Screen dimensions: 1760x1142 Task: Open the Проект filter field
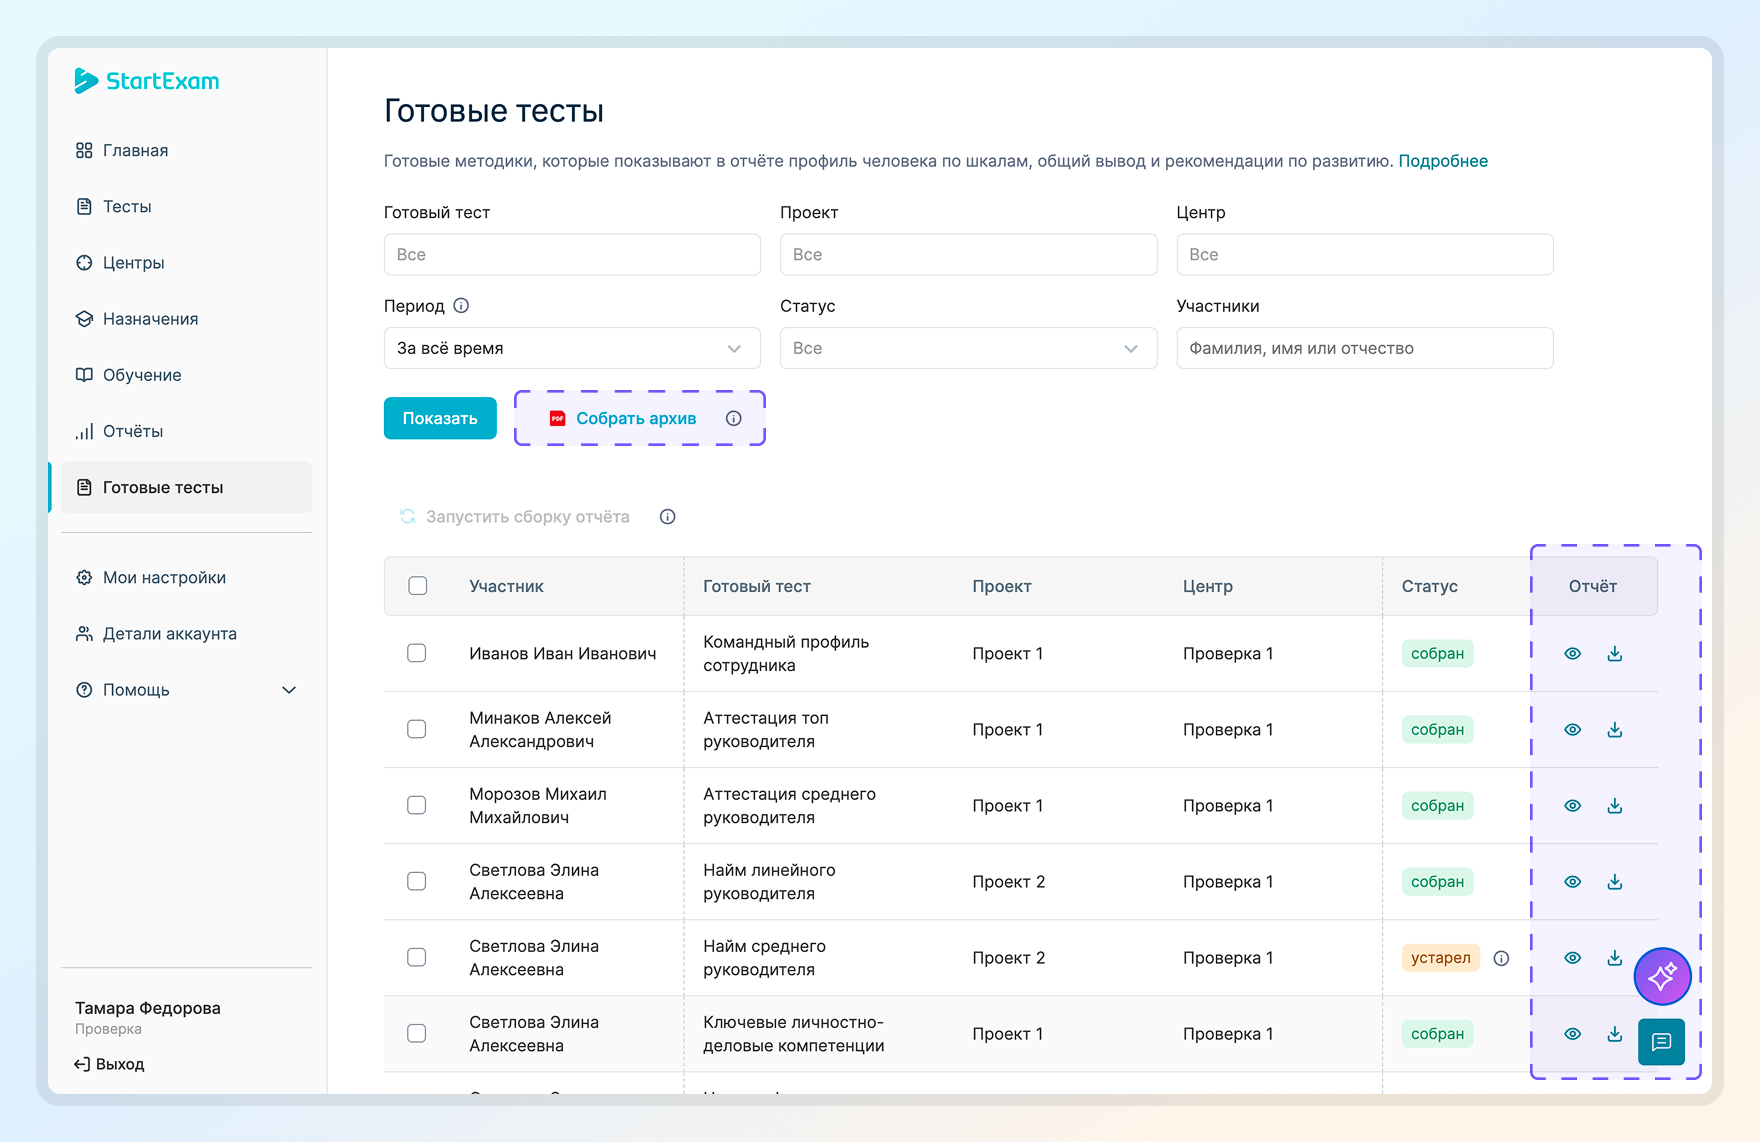[x=968, y=254]
